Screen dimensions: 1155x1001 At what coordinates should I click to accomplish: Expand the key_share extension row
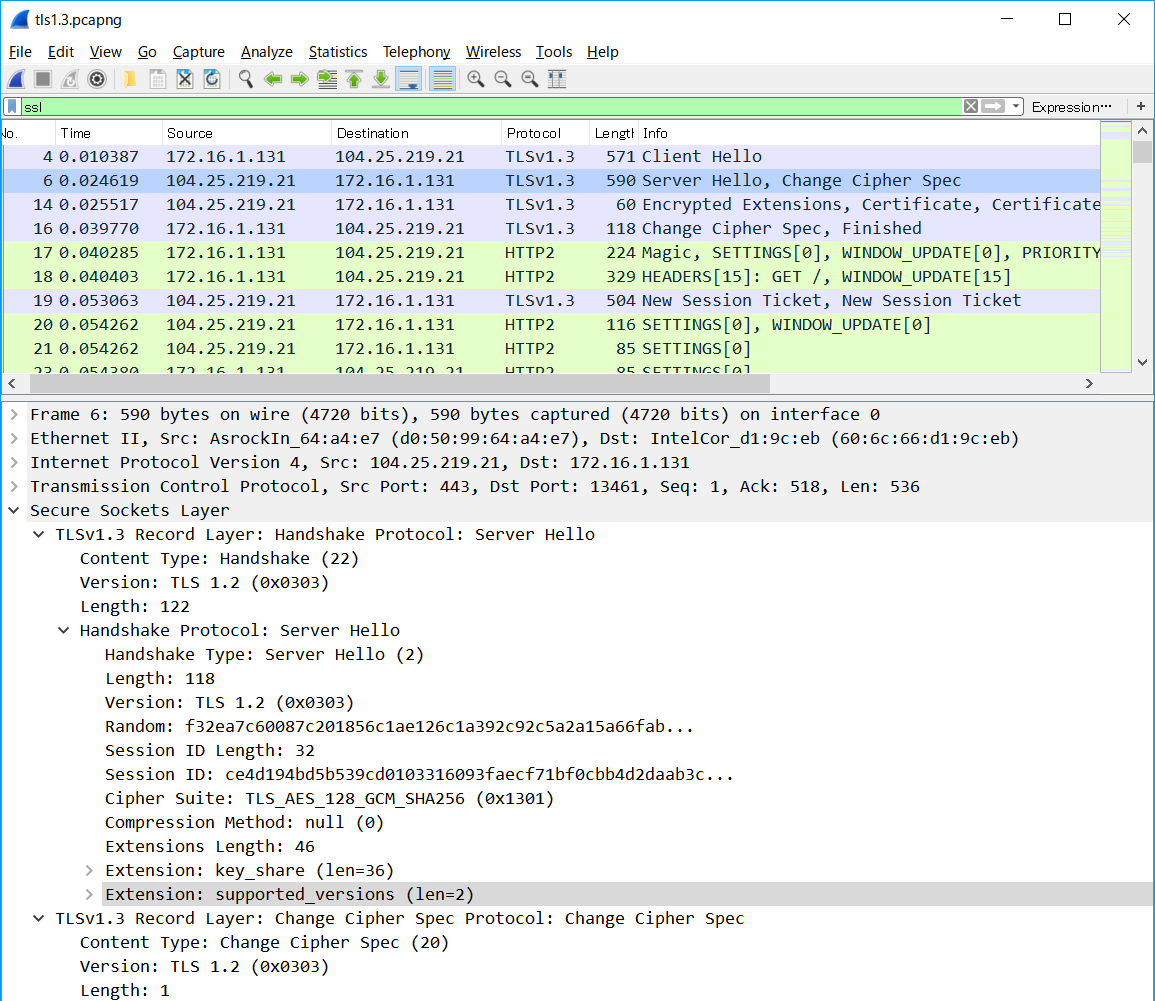(x=89, y=870)
